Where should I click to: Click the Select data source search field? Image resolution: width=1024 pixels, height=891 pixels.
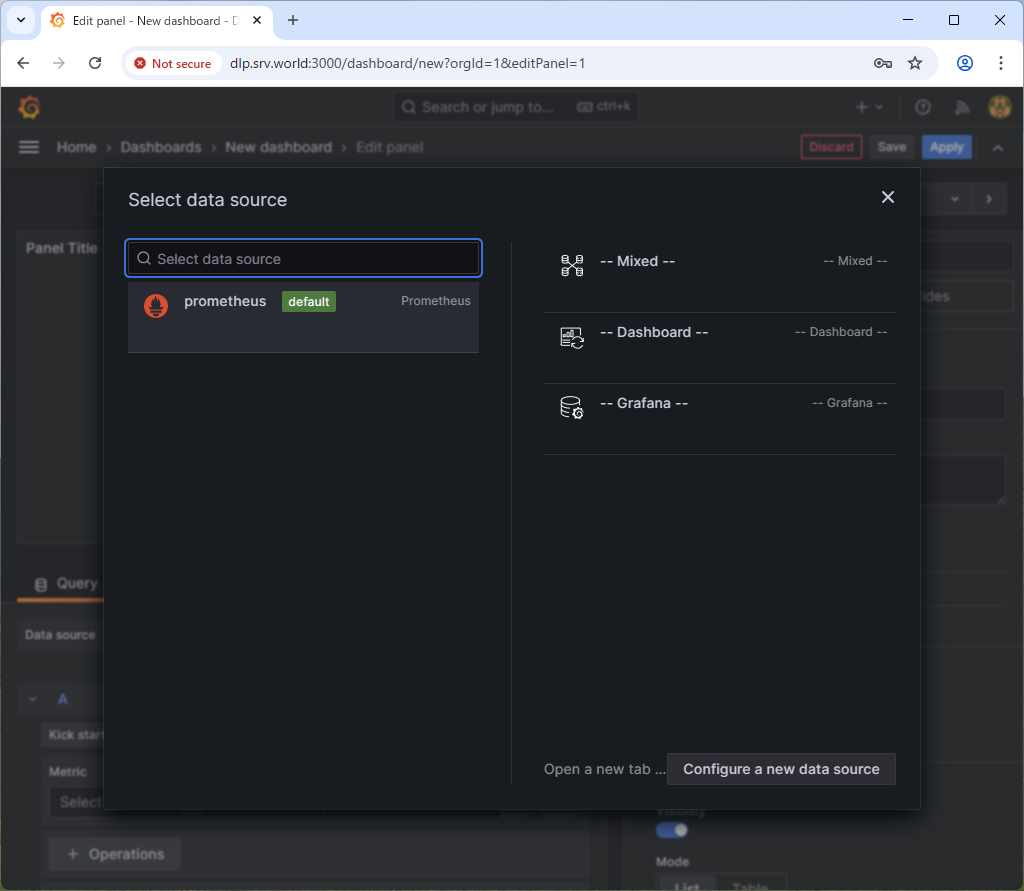pyautogui.click(x=304, y=259)
